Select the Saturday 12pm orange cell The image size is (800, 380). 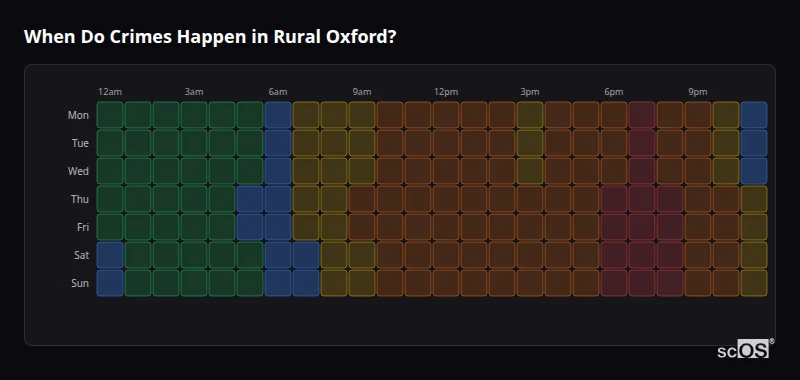coord(446,255)
